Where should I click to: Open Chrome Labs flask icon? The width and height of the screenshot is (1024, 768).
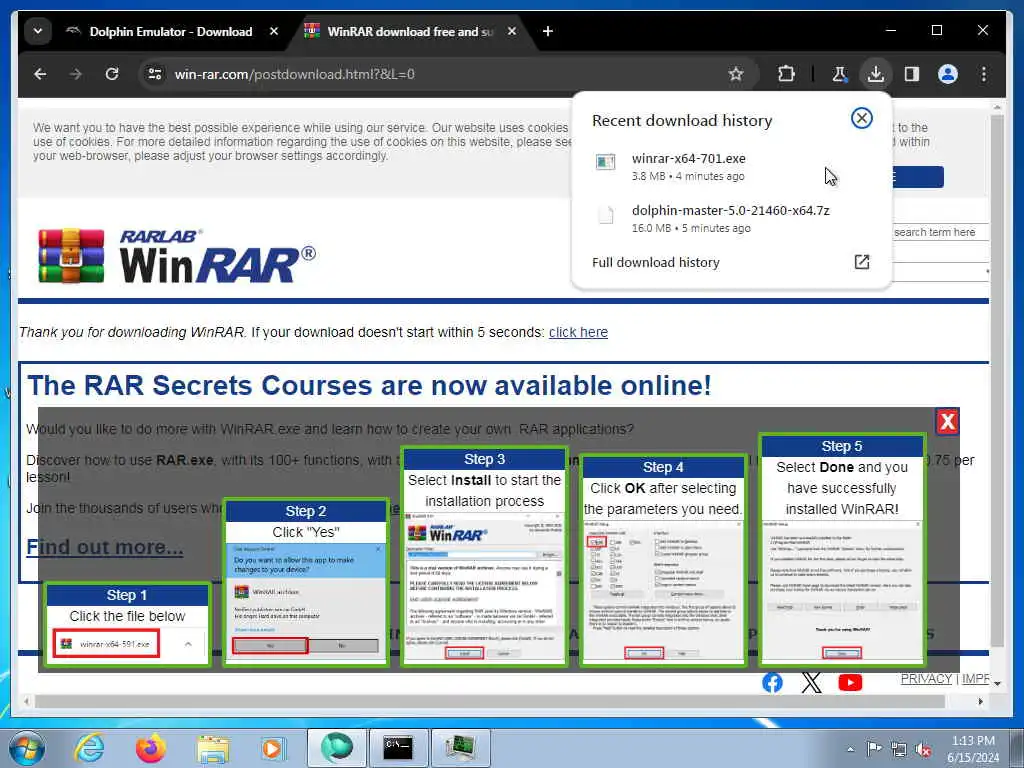pyautogui.click(x=840, y=74)
